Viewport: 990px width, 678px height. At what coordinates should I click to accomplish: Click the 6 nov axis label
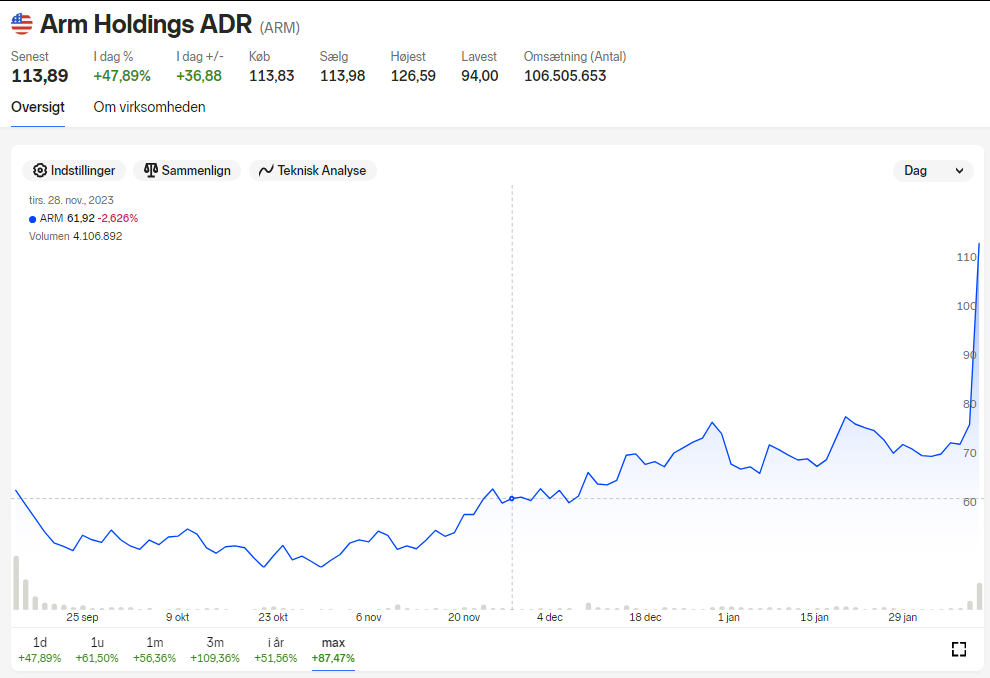(369, 617)
